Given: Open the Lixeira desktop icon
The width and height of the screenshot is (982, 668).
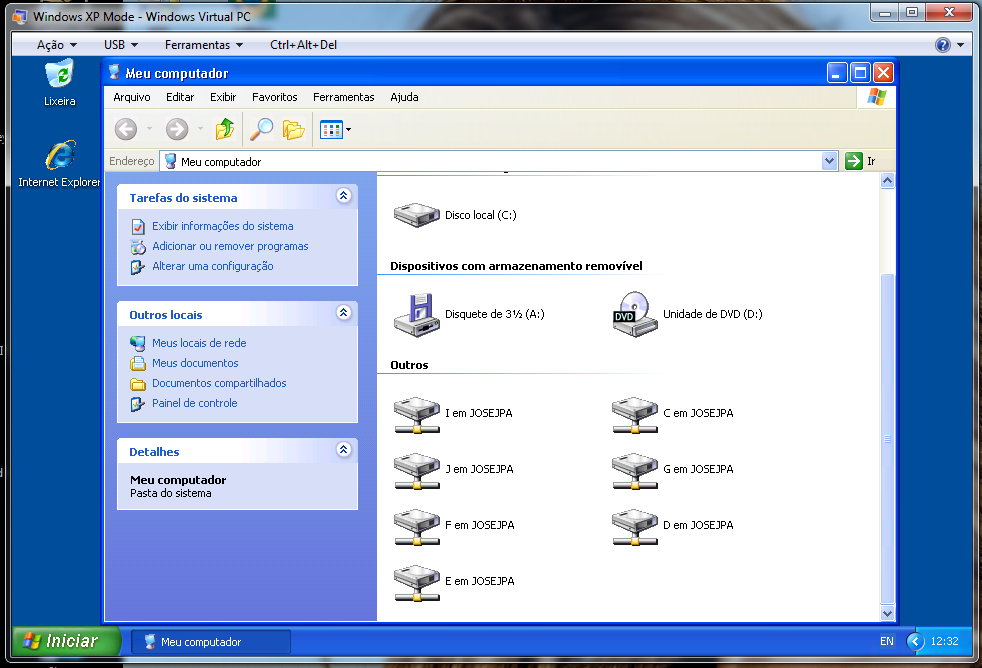Looking at the screenshot, I should click(x=60, y=76).
